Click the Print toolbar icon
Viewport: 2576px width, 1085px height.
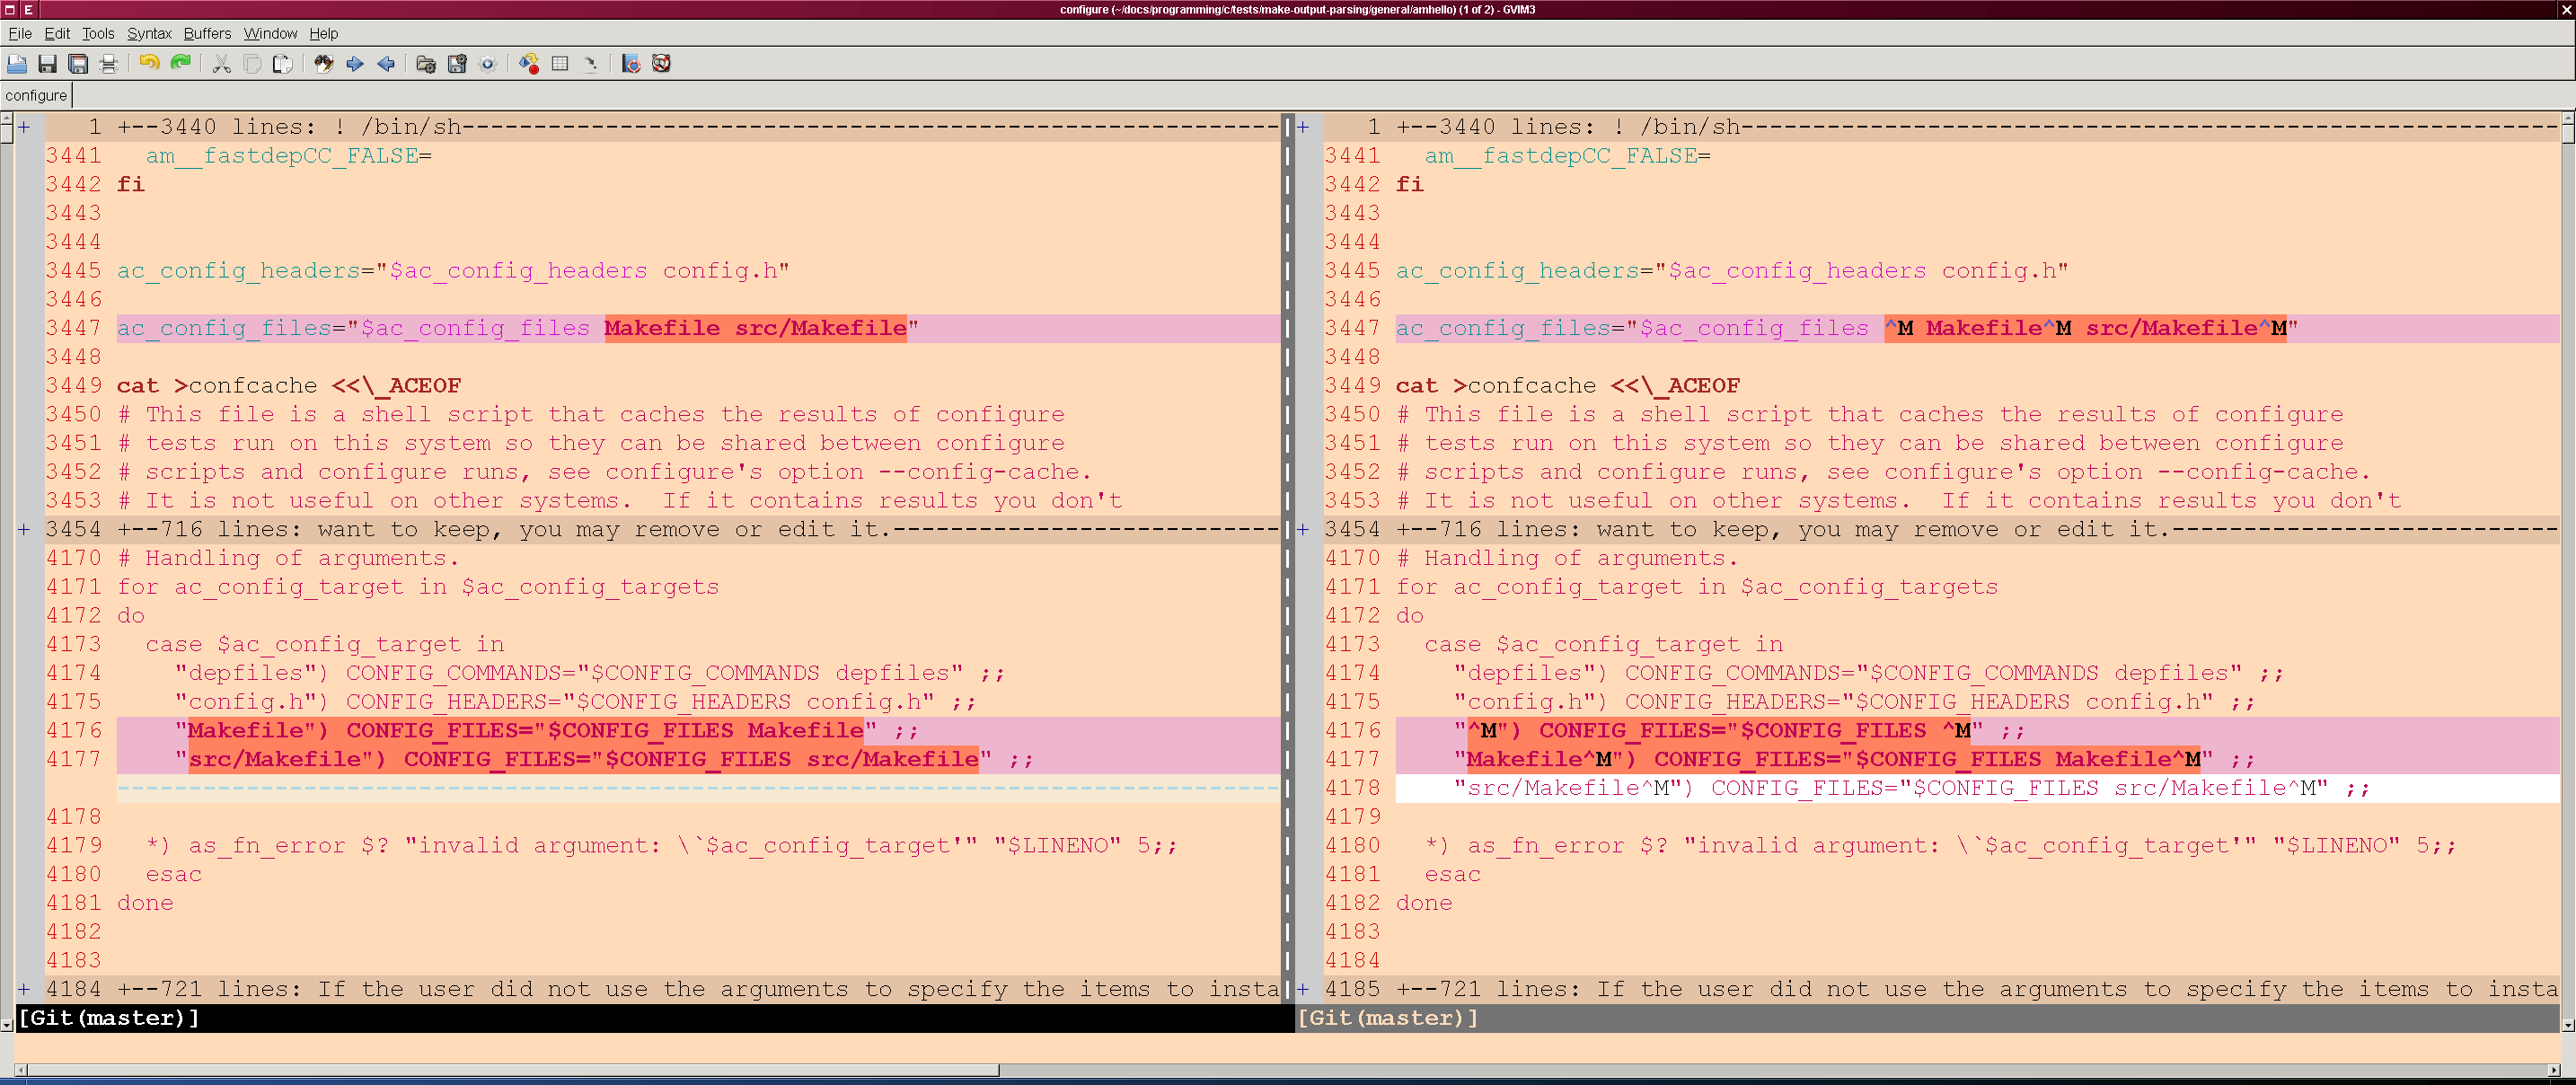point(109,64)
